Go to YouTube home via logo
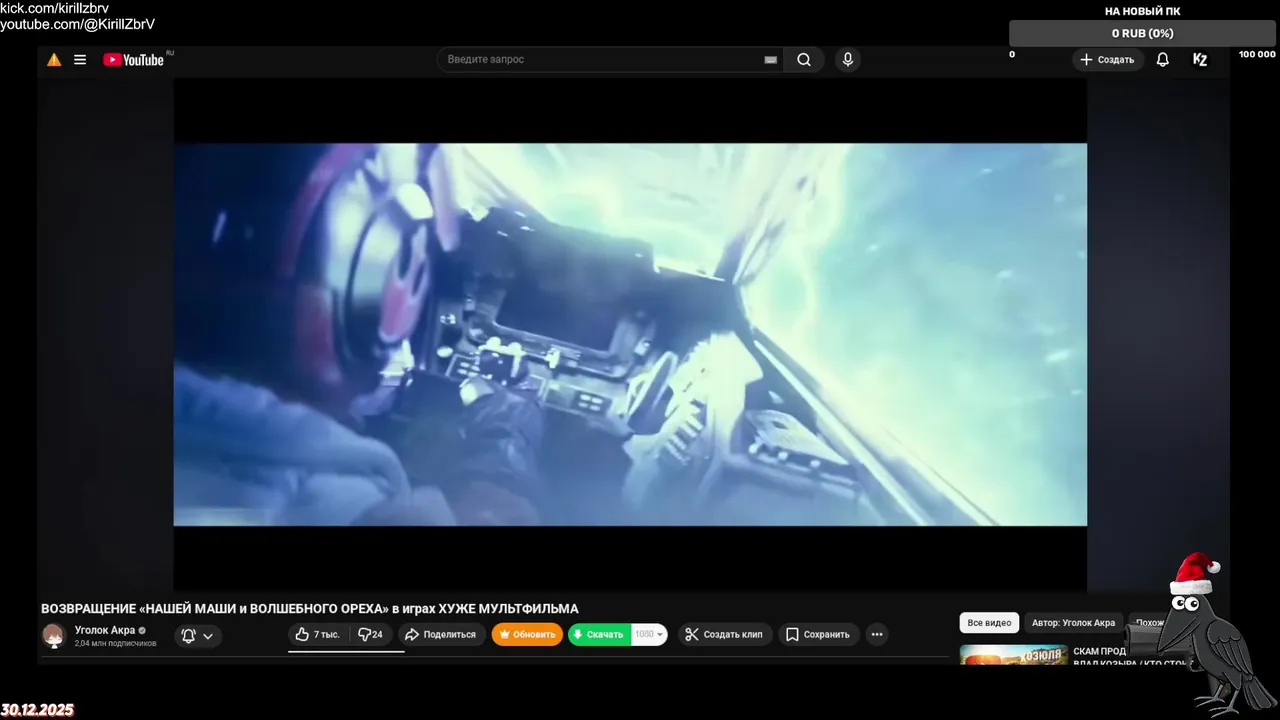This screenshot has width=1280, height=720. point(134,60)
